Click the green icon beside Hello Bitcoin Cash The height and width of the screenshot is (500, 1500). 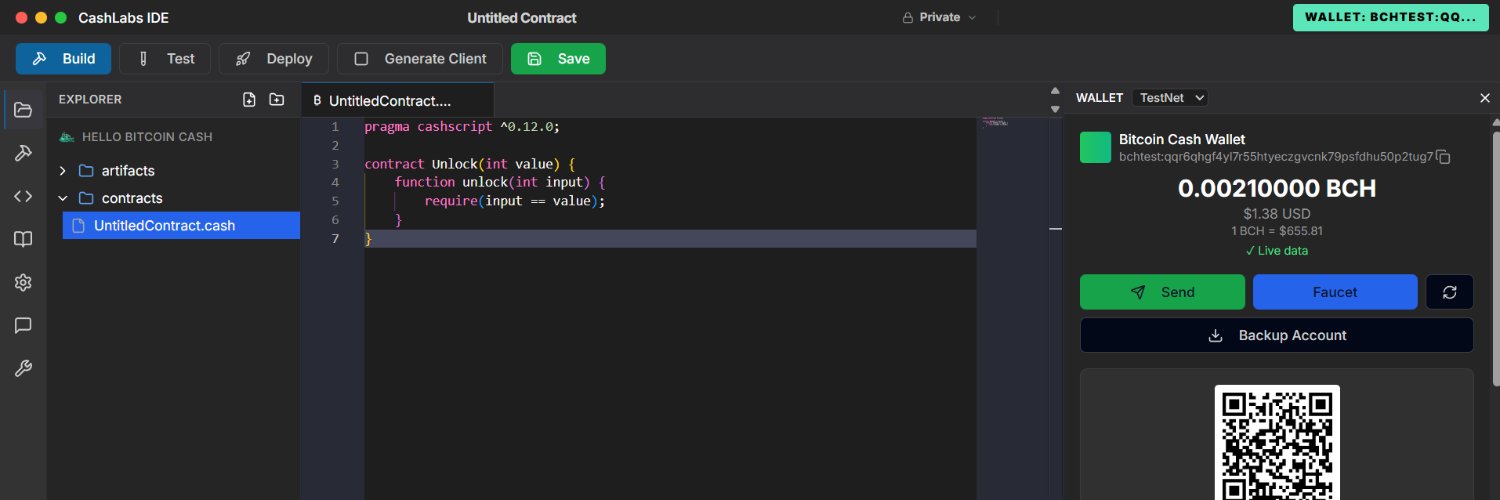tap(67, 136)
